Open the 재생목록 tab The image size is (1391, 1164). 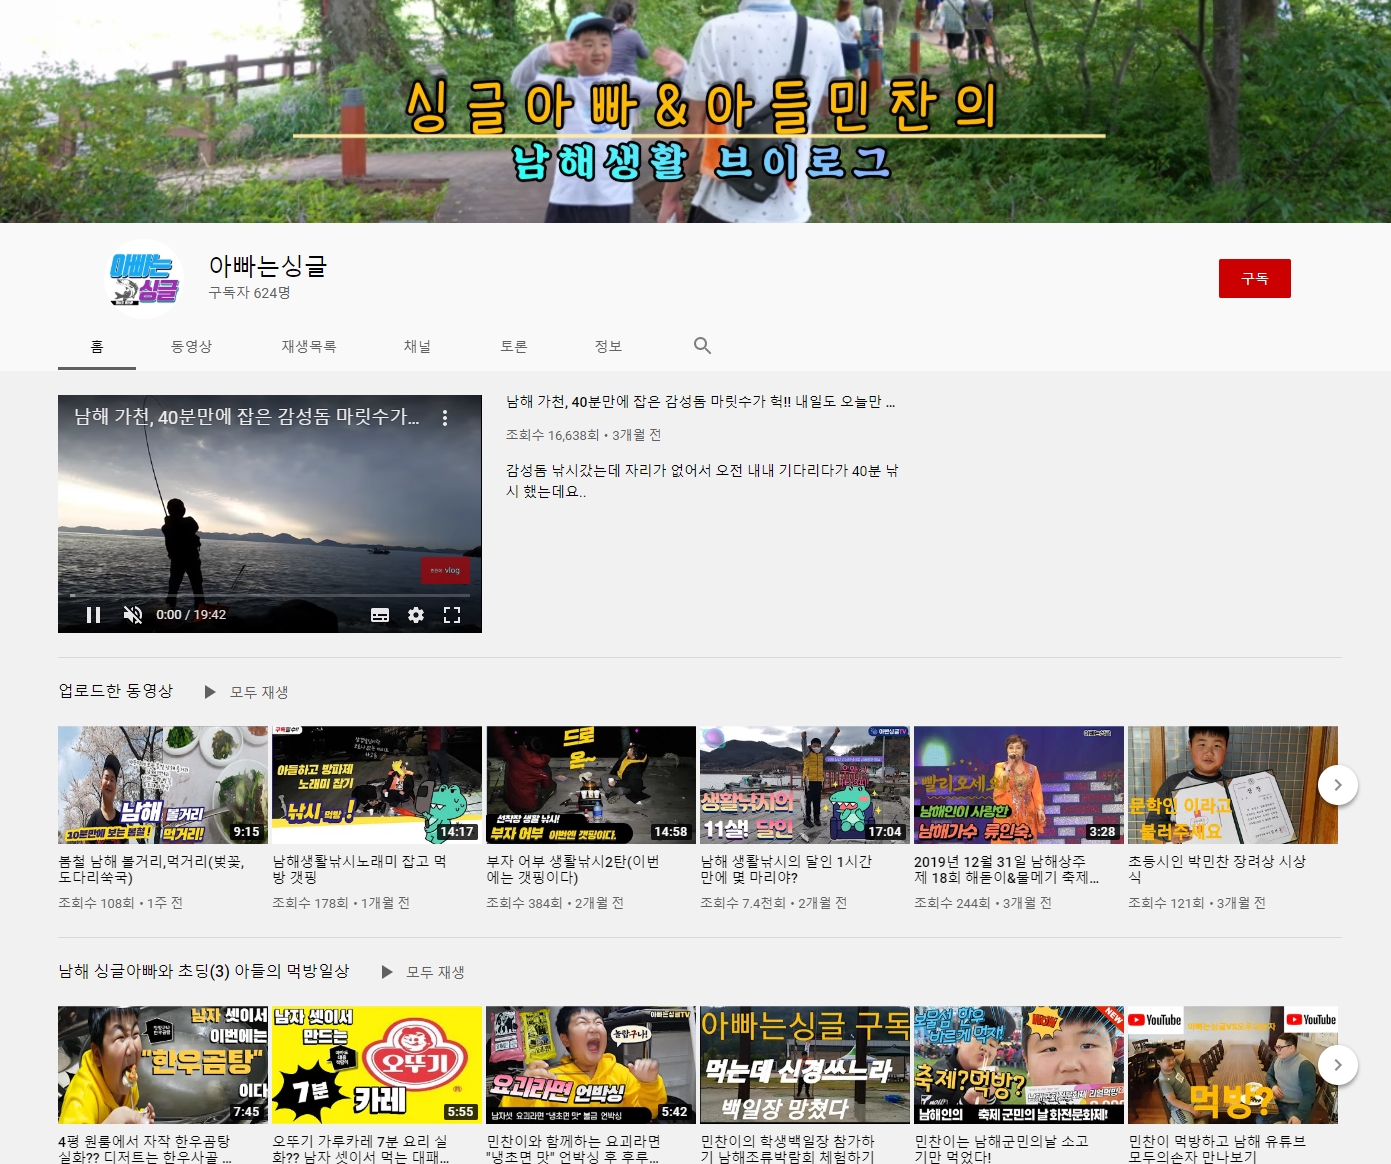(308, 346)
